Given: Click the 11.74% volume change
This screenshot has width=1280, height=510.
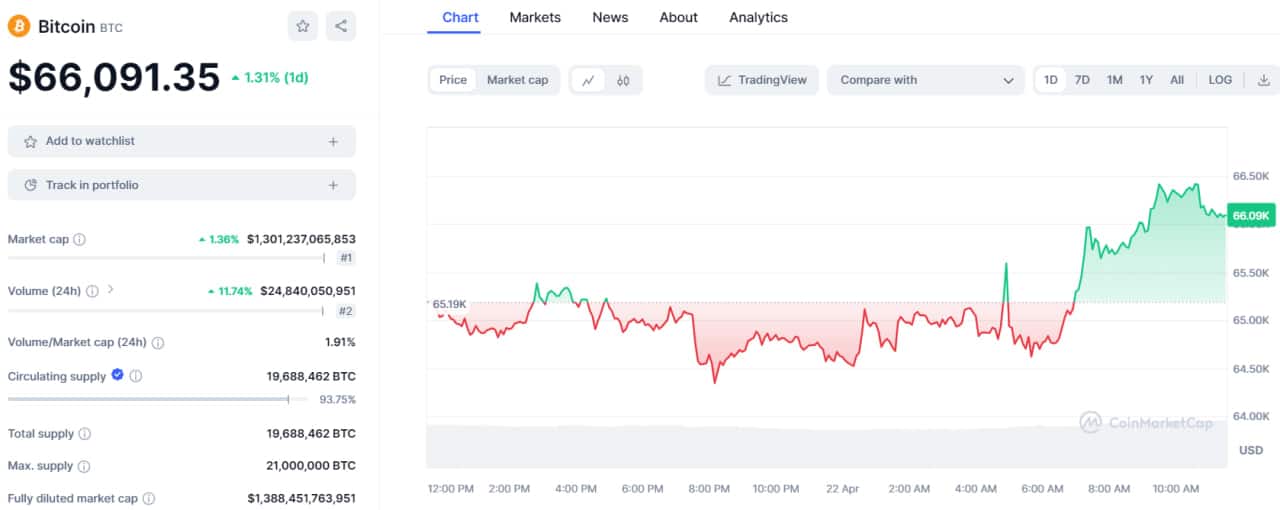Looking at the screenshot, I should point(230,291).
